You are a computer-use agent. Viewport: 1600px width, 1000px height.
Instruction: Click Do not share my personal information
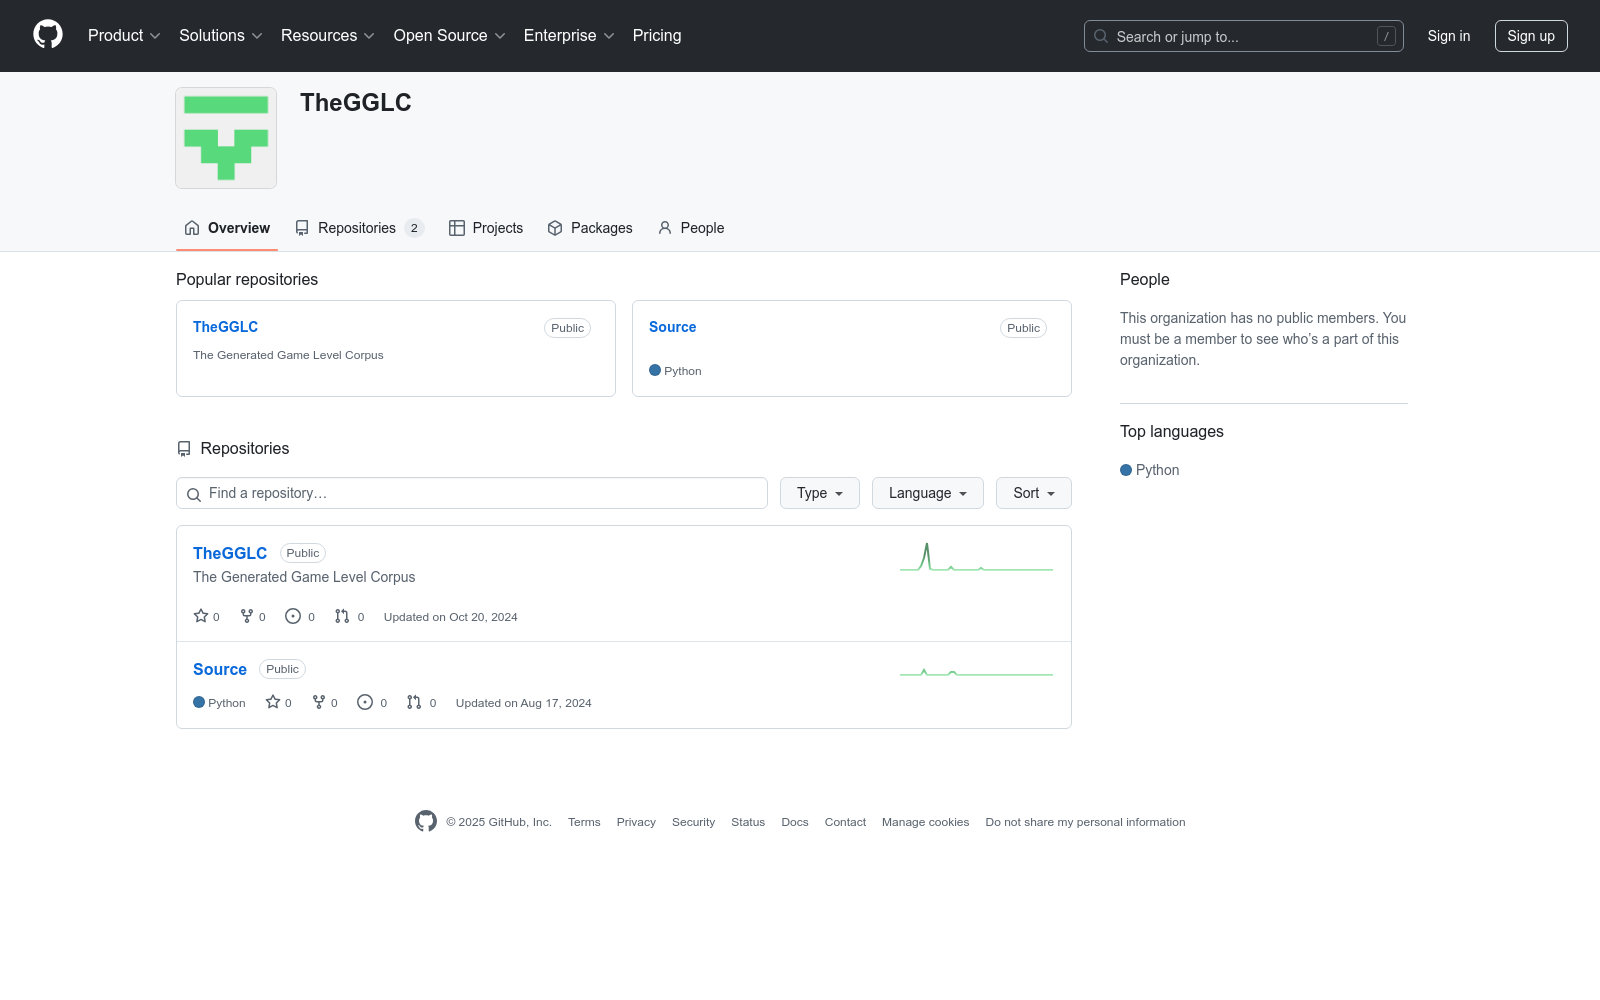coord(1085,822)
